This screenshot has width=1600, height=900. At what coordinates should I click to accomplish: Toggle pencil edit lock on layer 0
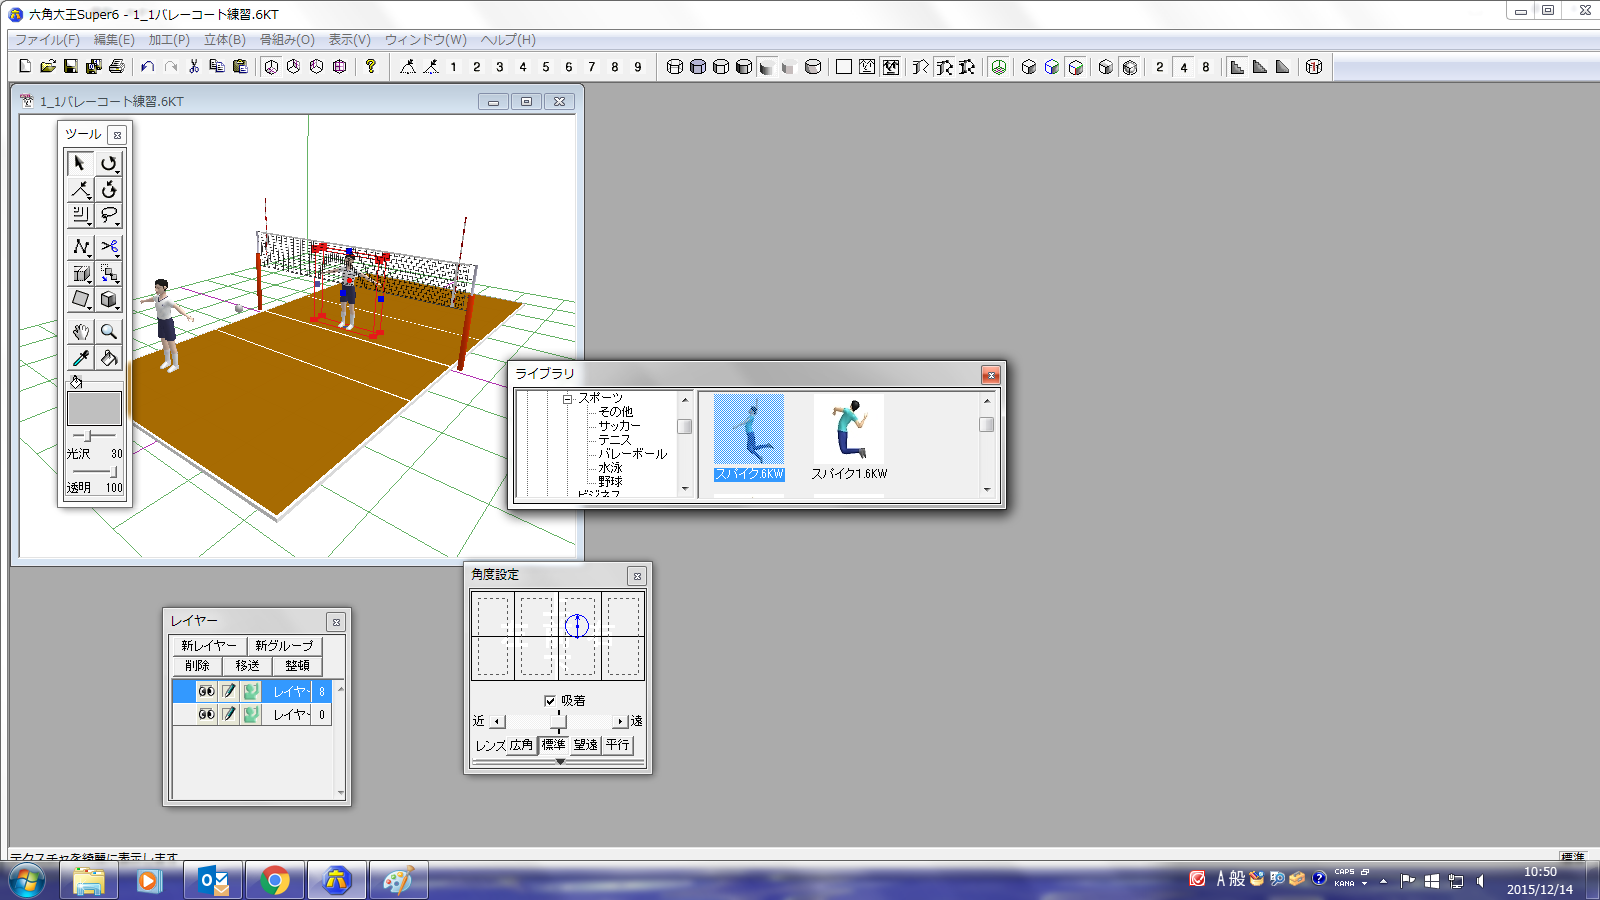[229, 714]
